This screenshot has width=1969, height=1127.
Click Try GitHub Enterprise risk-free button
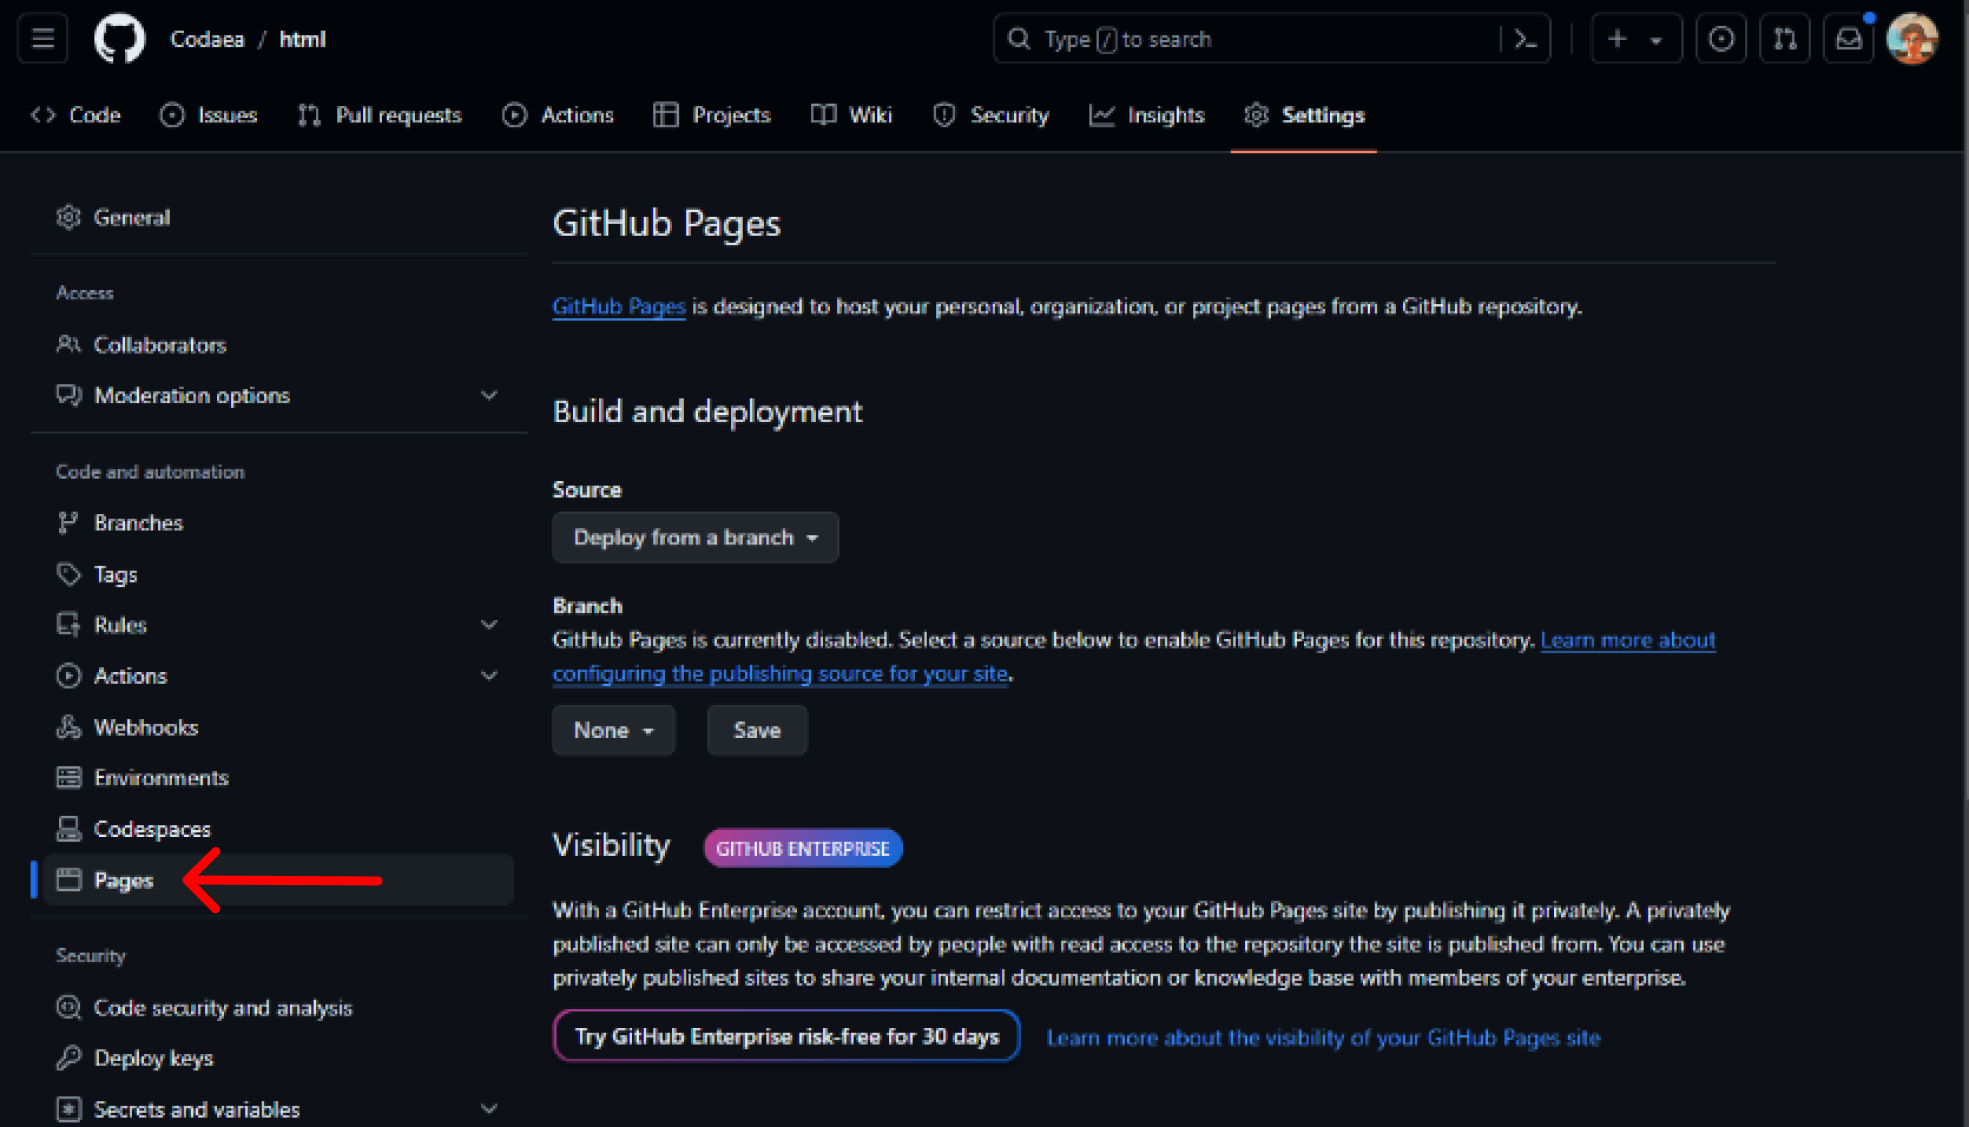coord(786,1036)
